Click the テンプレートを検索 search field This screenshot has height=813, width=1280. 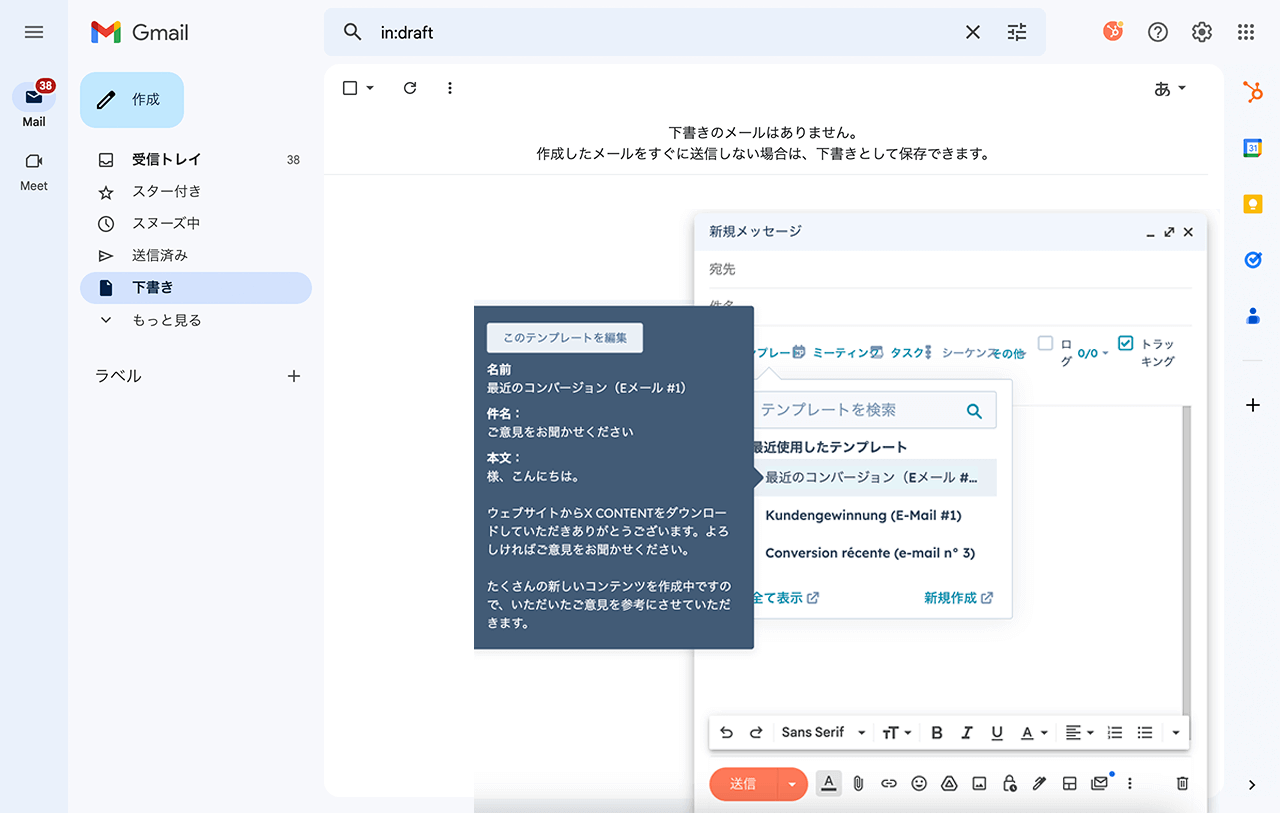pos(860,410)
